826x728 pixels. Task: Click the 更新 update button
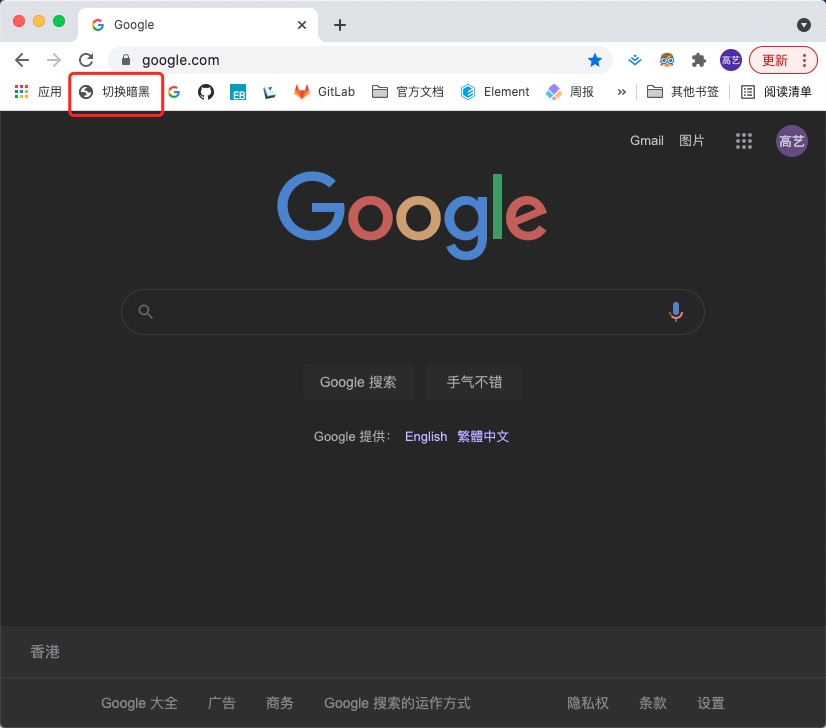pos(774,60)
